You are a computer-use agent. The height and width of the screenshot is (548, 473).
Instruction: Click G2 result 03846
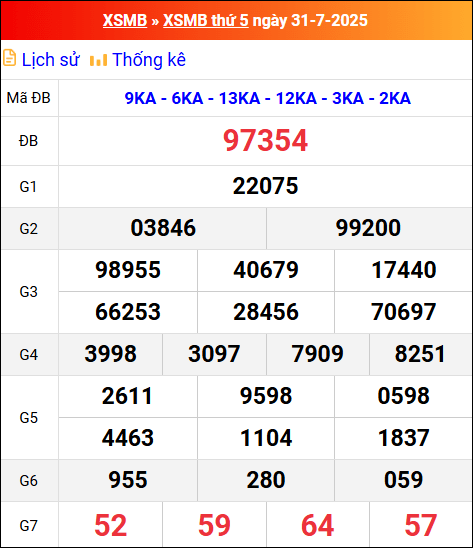(x=163, y=228)
